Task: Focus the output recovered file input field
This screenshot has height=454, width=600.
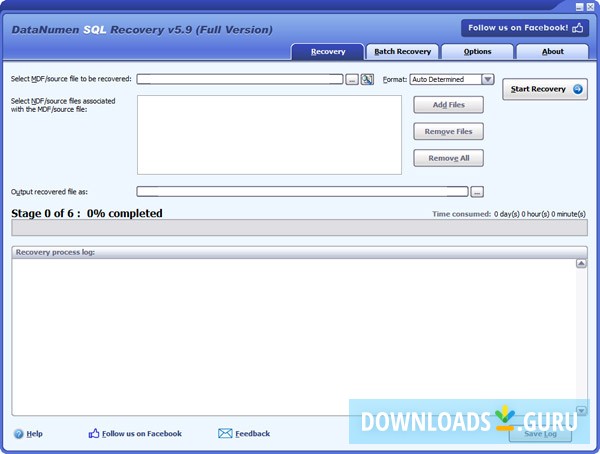Action: [x=302, y=192]
